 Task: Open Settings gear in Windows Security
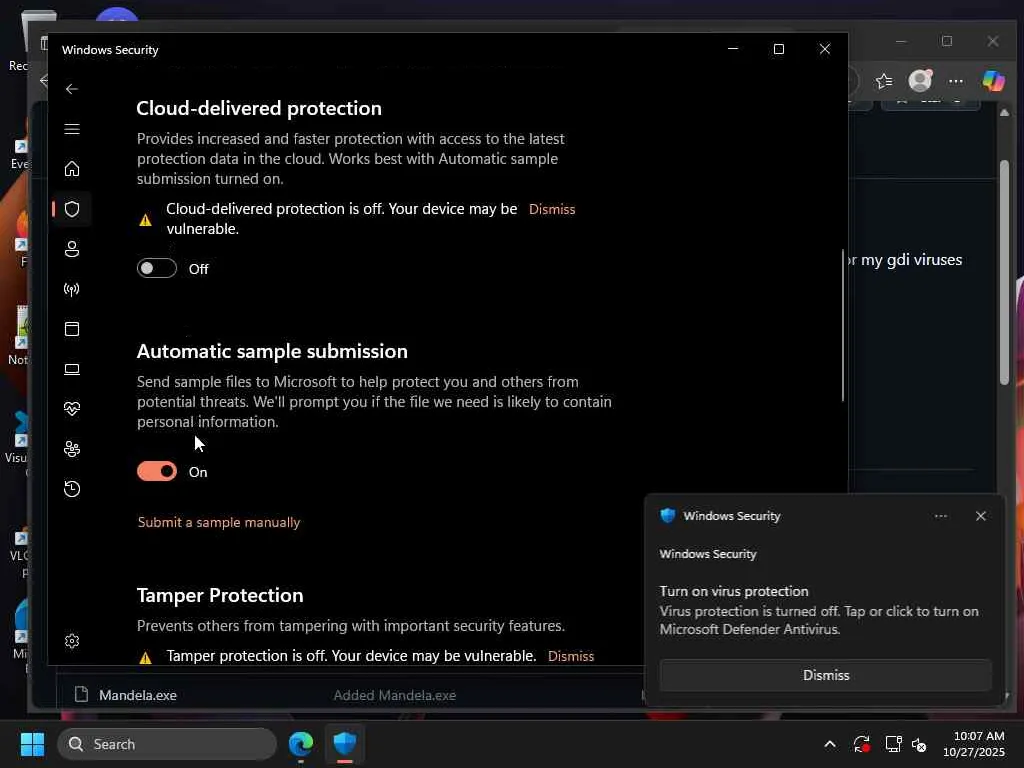click(x=72, y=641)
